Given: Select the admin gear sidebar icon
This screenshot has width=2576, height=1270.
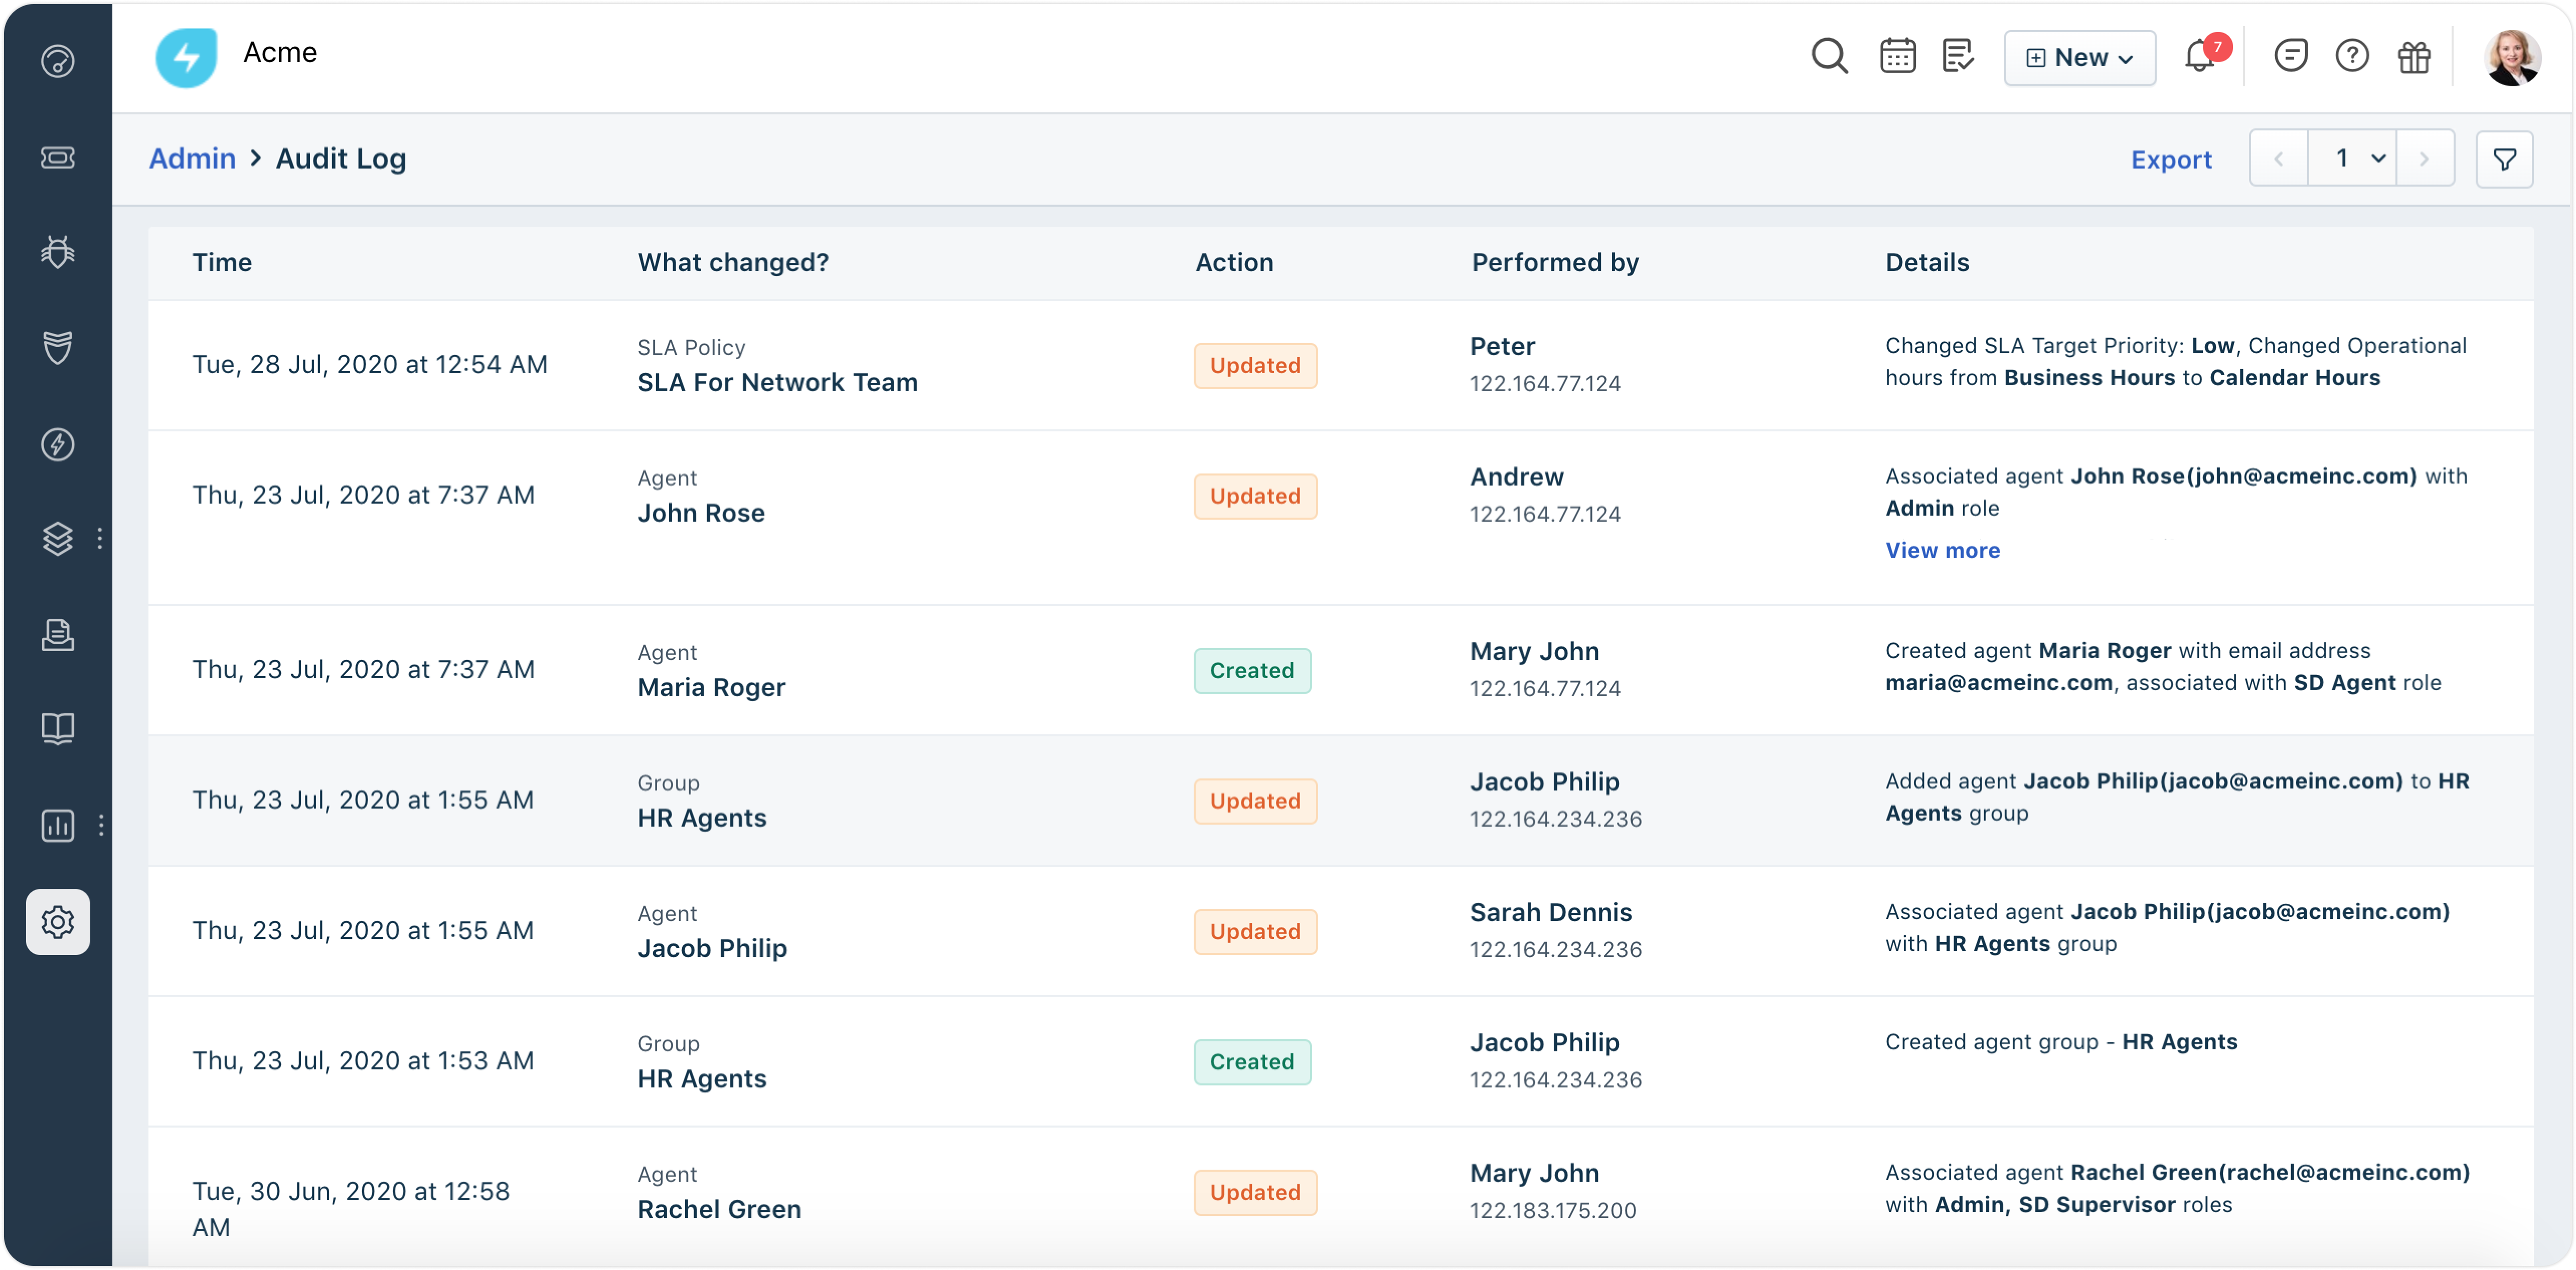Looking at the screenshot, I should tap(58, 921).
